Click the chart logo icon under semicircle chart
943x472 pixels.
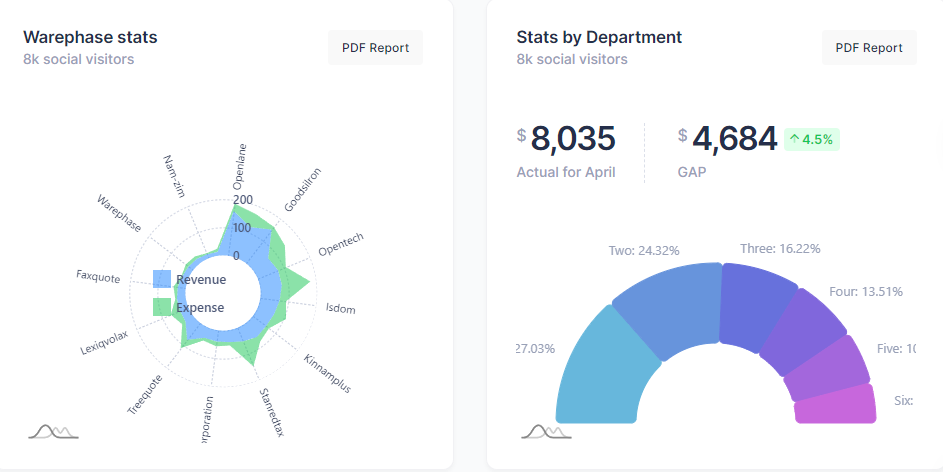pyautogui.click(x=546, y=431)
